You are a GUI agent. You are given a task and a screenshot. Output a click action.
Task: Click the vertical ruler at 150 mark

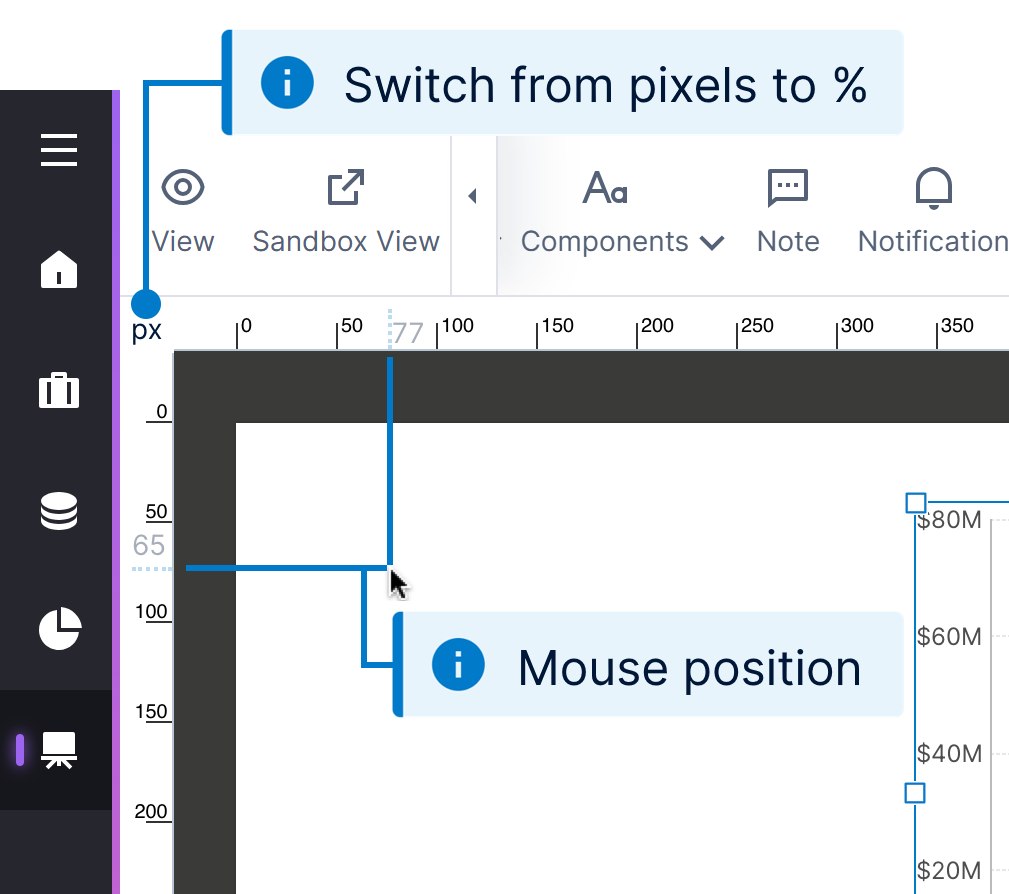coord(157,713)
